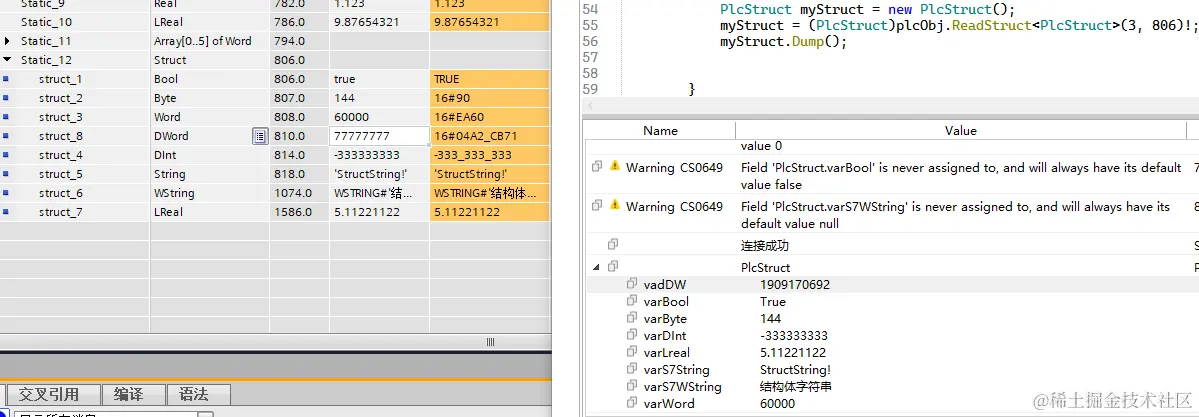
Task: Select the Static_10 row name
Action: (x=46, y=22)
